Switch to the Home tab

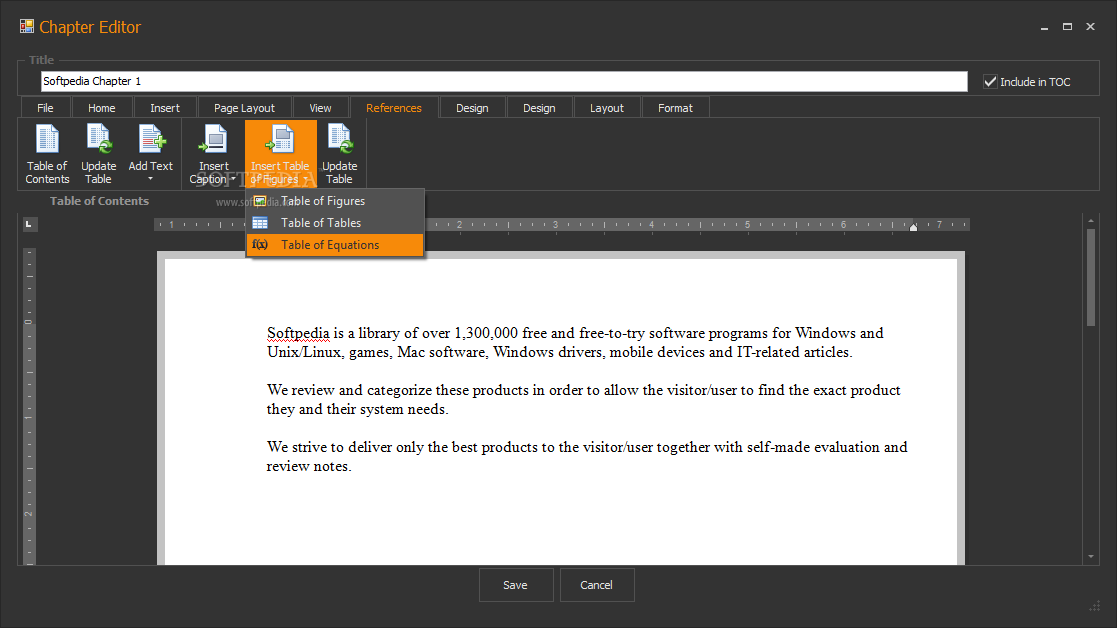[102, 108]
